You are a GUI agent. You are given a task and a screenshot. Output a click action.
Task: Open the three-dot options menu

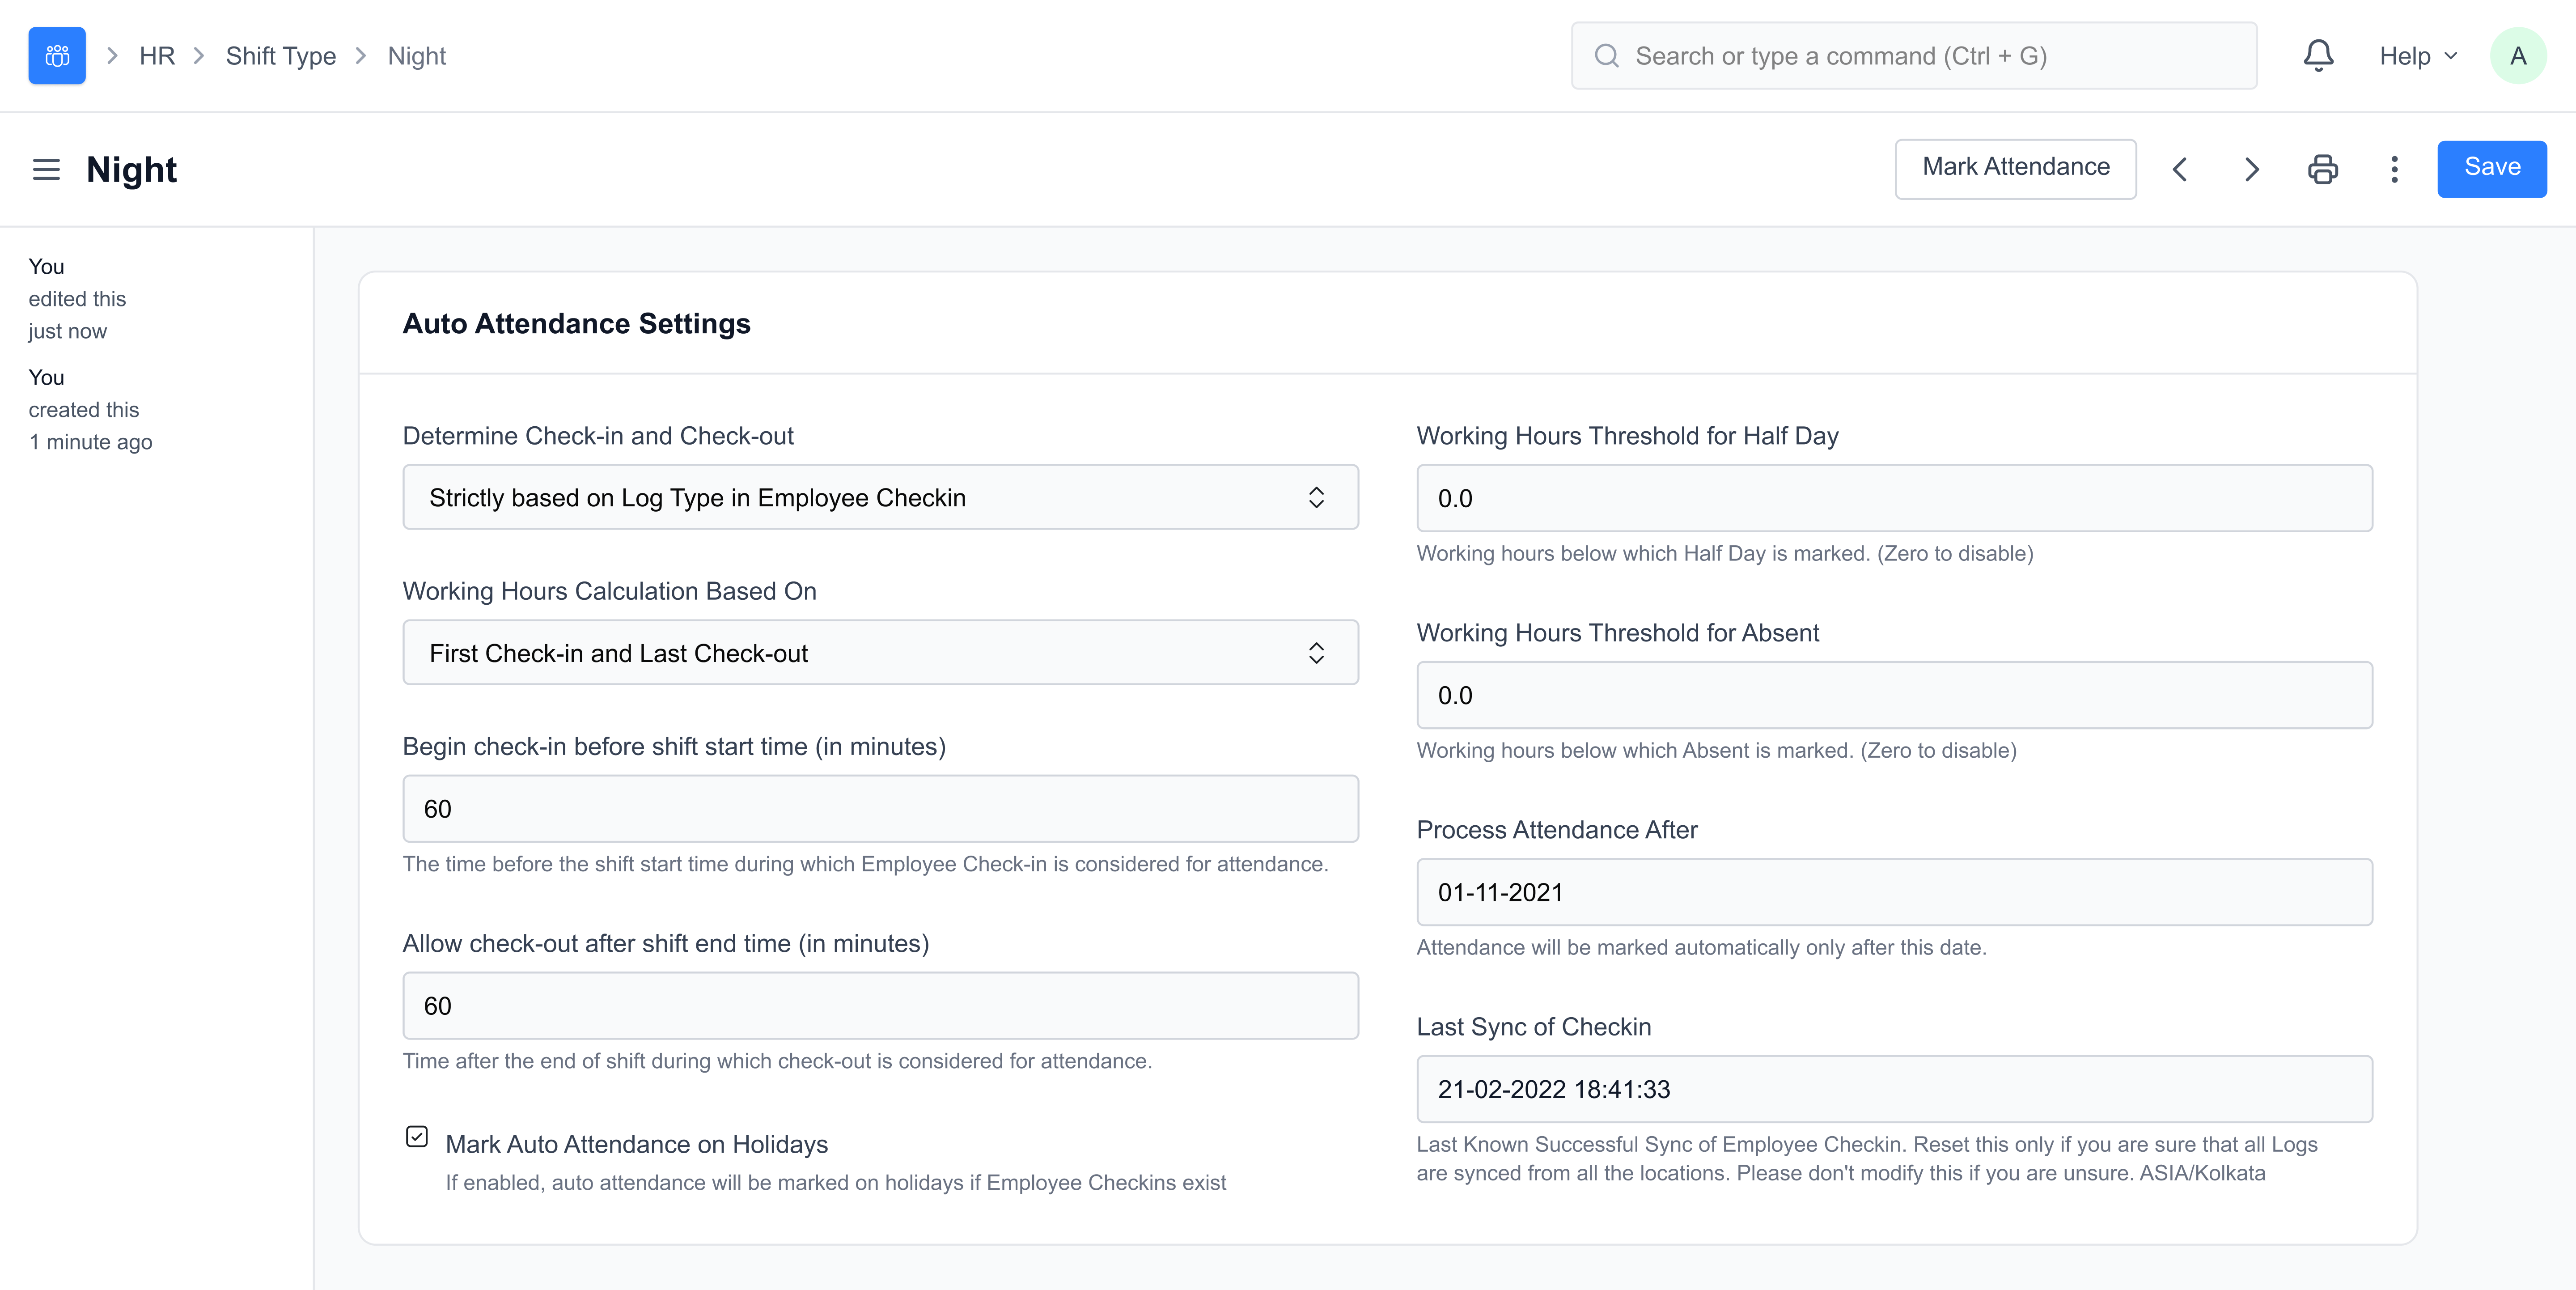(x=2394, y=169)
